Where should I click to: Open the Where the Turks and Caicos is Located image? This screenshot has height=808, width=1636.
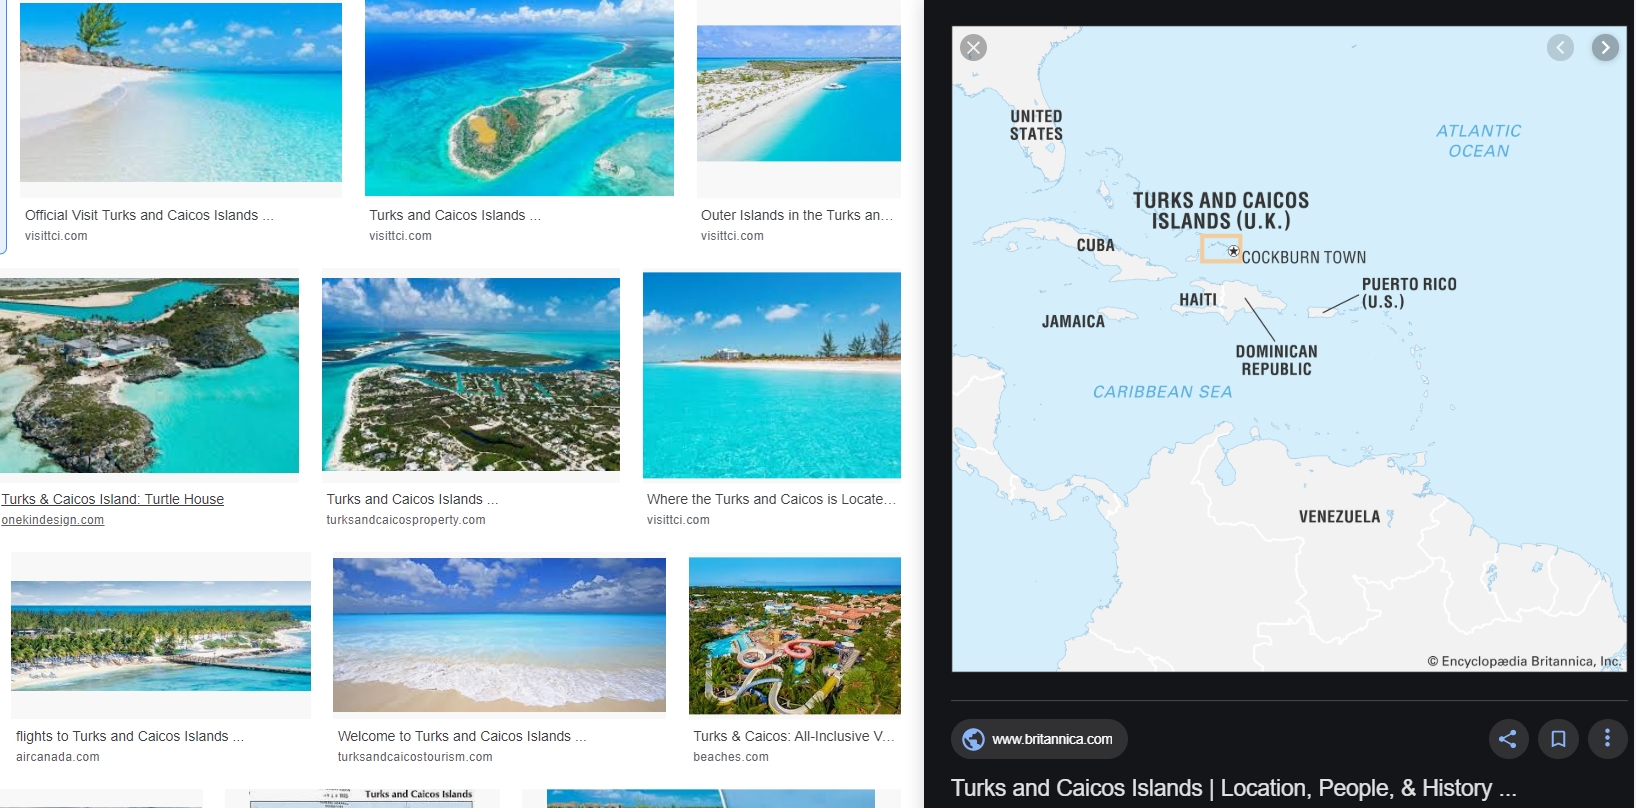(x=772, y=375)
